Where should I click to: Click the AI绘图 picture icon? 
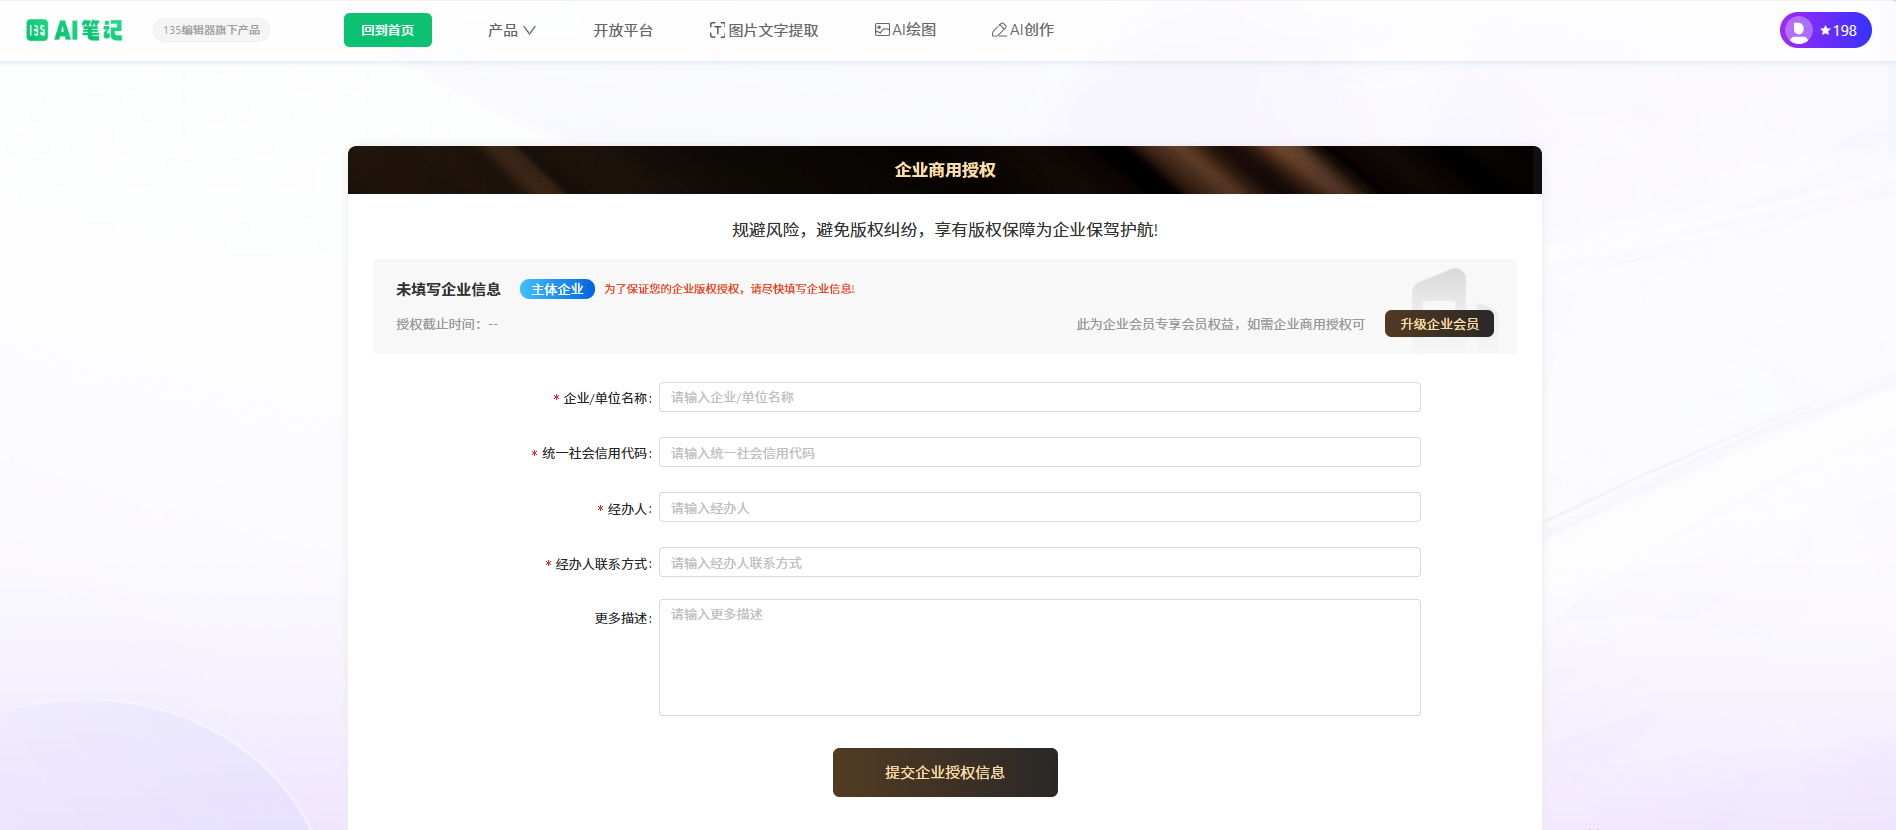point(882,30)
